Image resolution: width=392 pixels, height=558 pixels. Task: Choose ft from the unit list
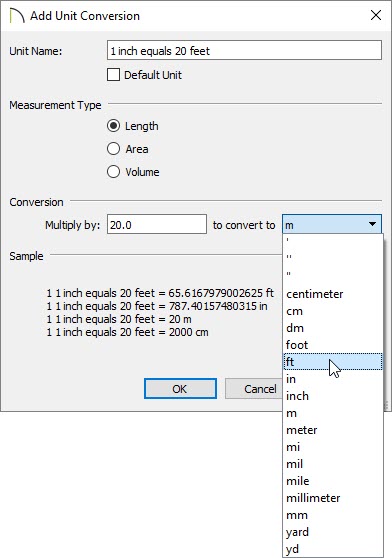(x=333, y=362)
